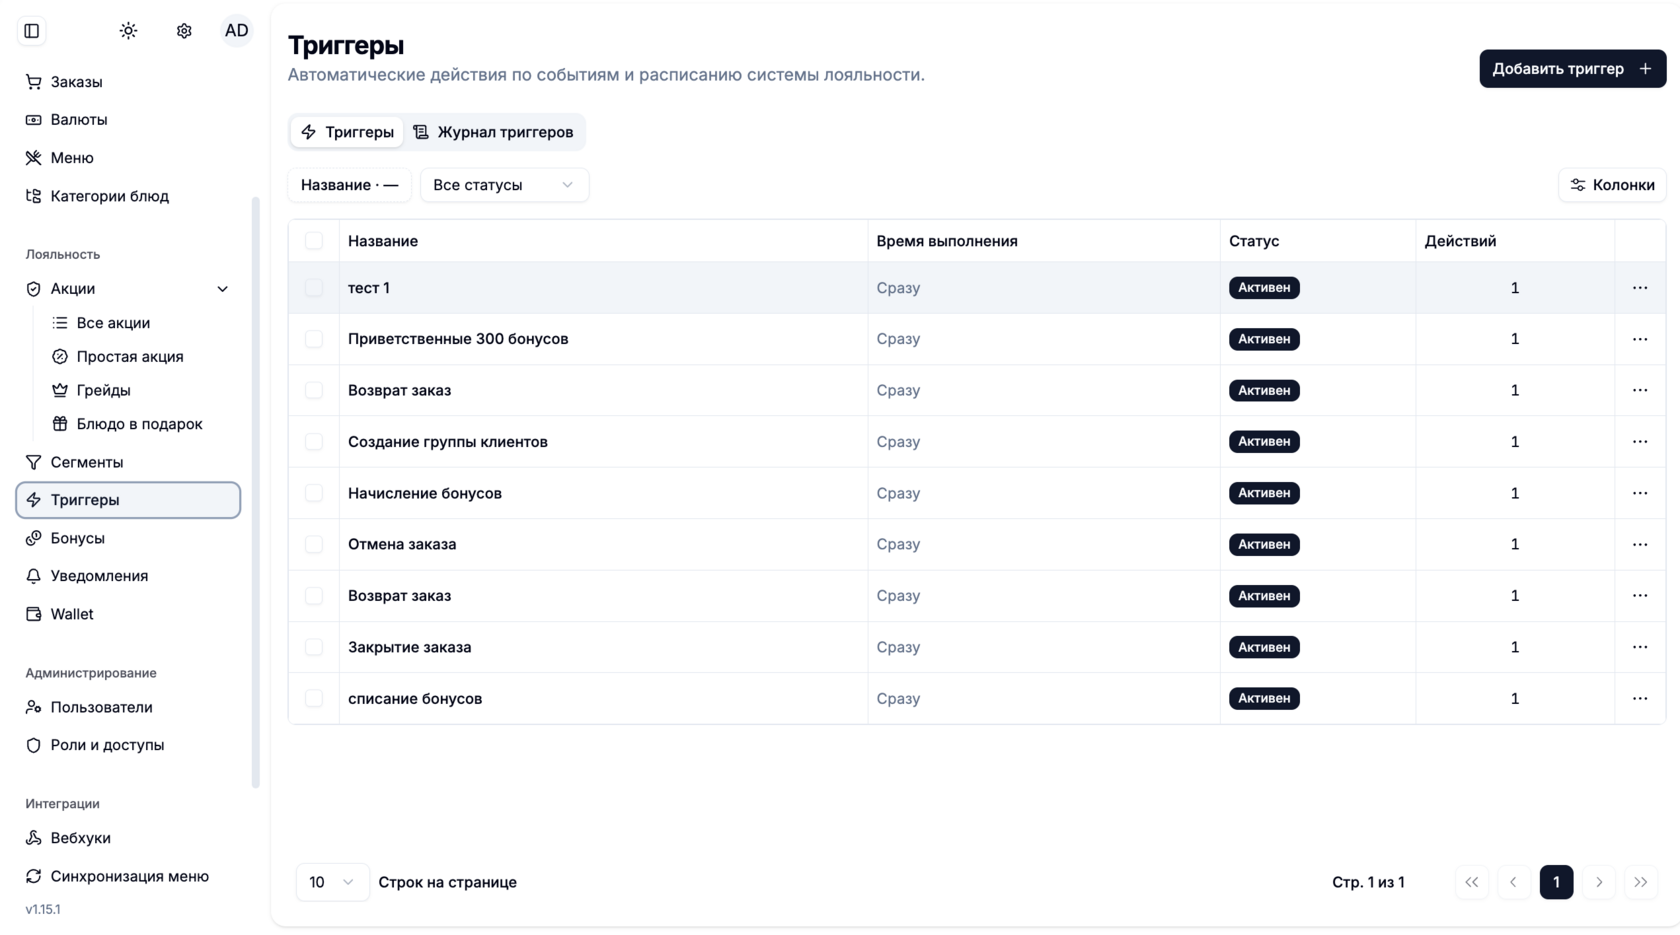This screenshot has height=935, width=1680.
Task: Switch to Журнал триггеров tab
Action: (494, 132)
